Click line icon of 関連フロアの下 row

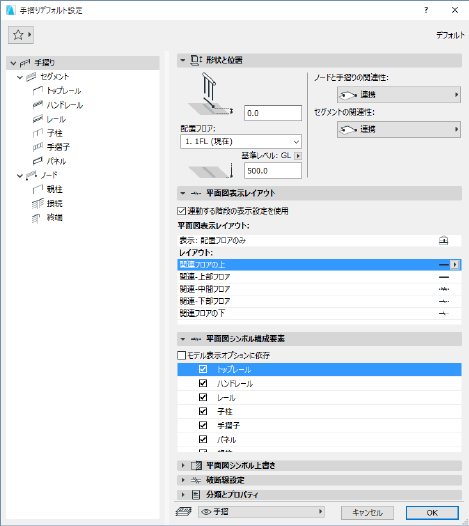(x=444, y=313)
